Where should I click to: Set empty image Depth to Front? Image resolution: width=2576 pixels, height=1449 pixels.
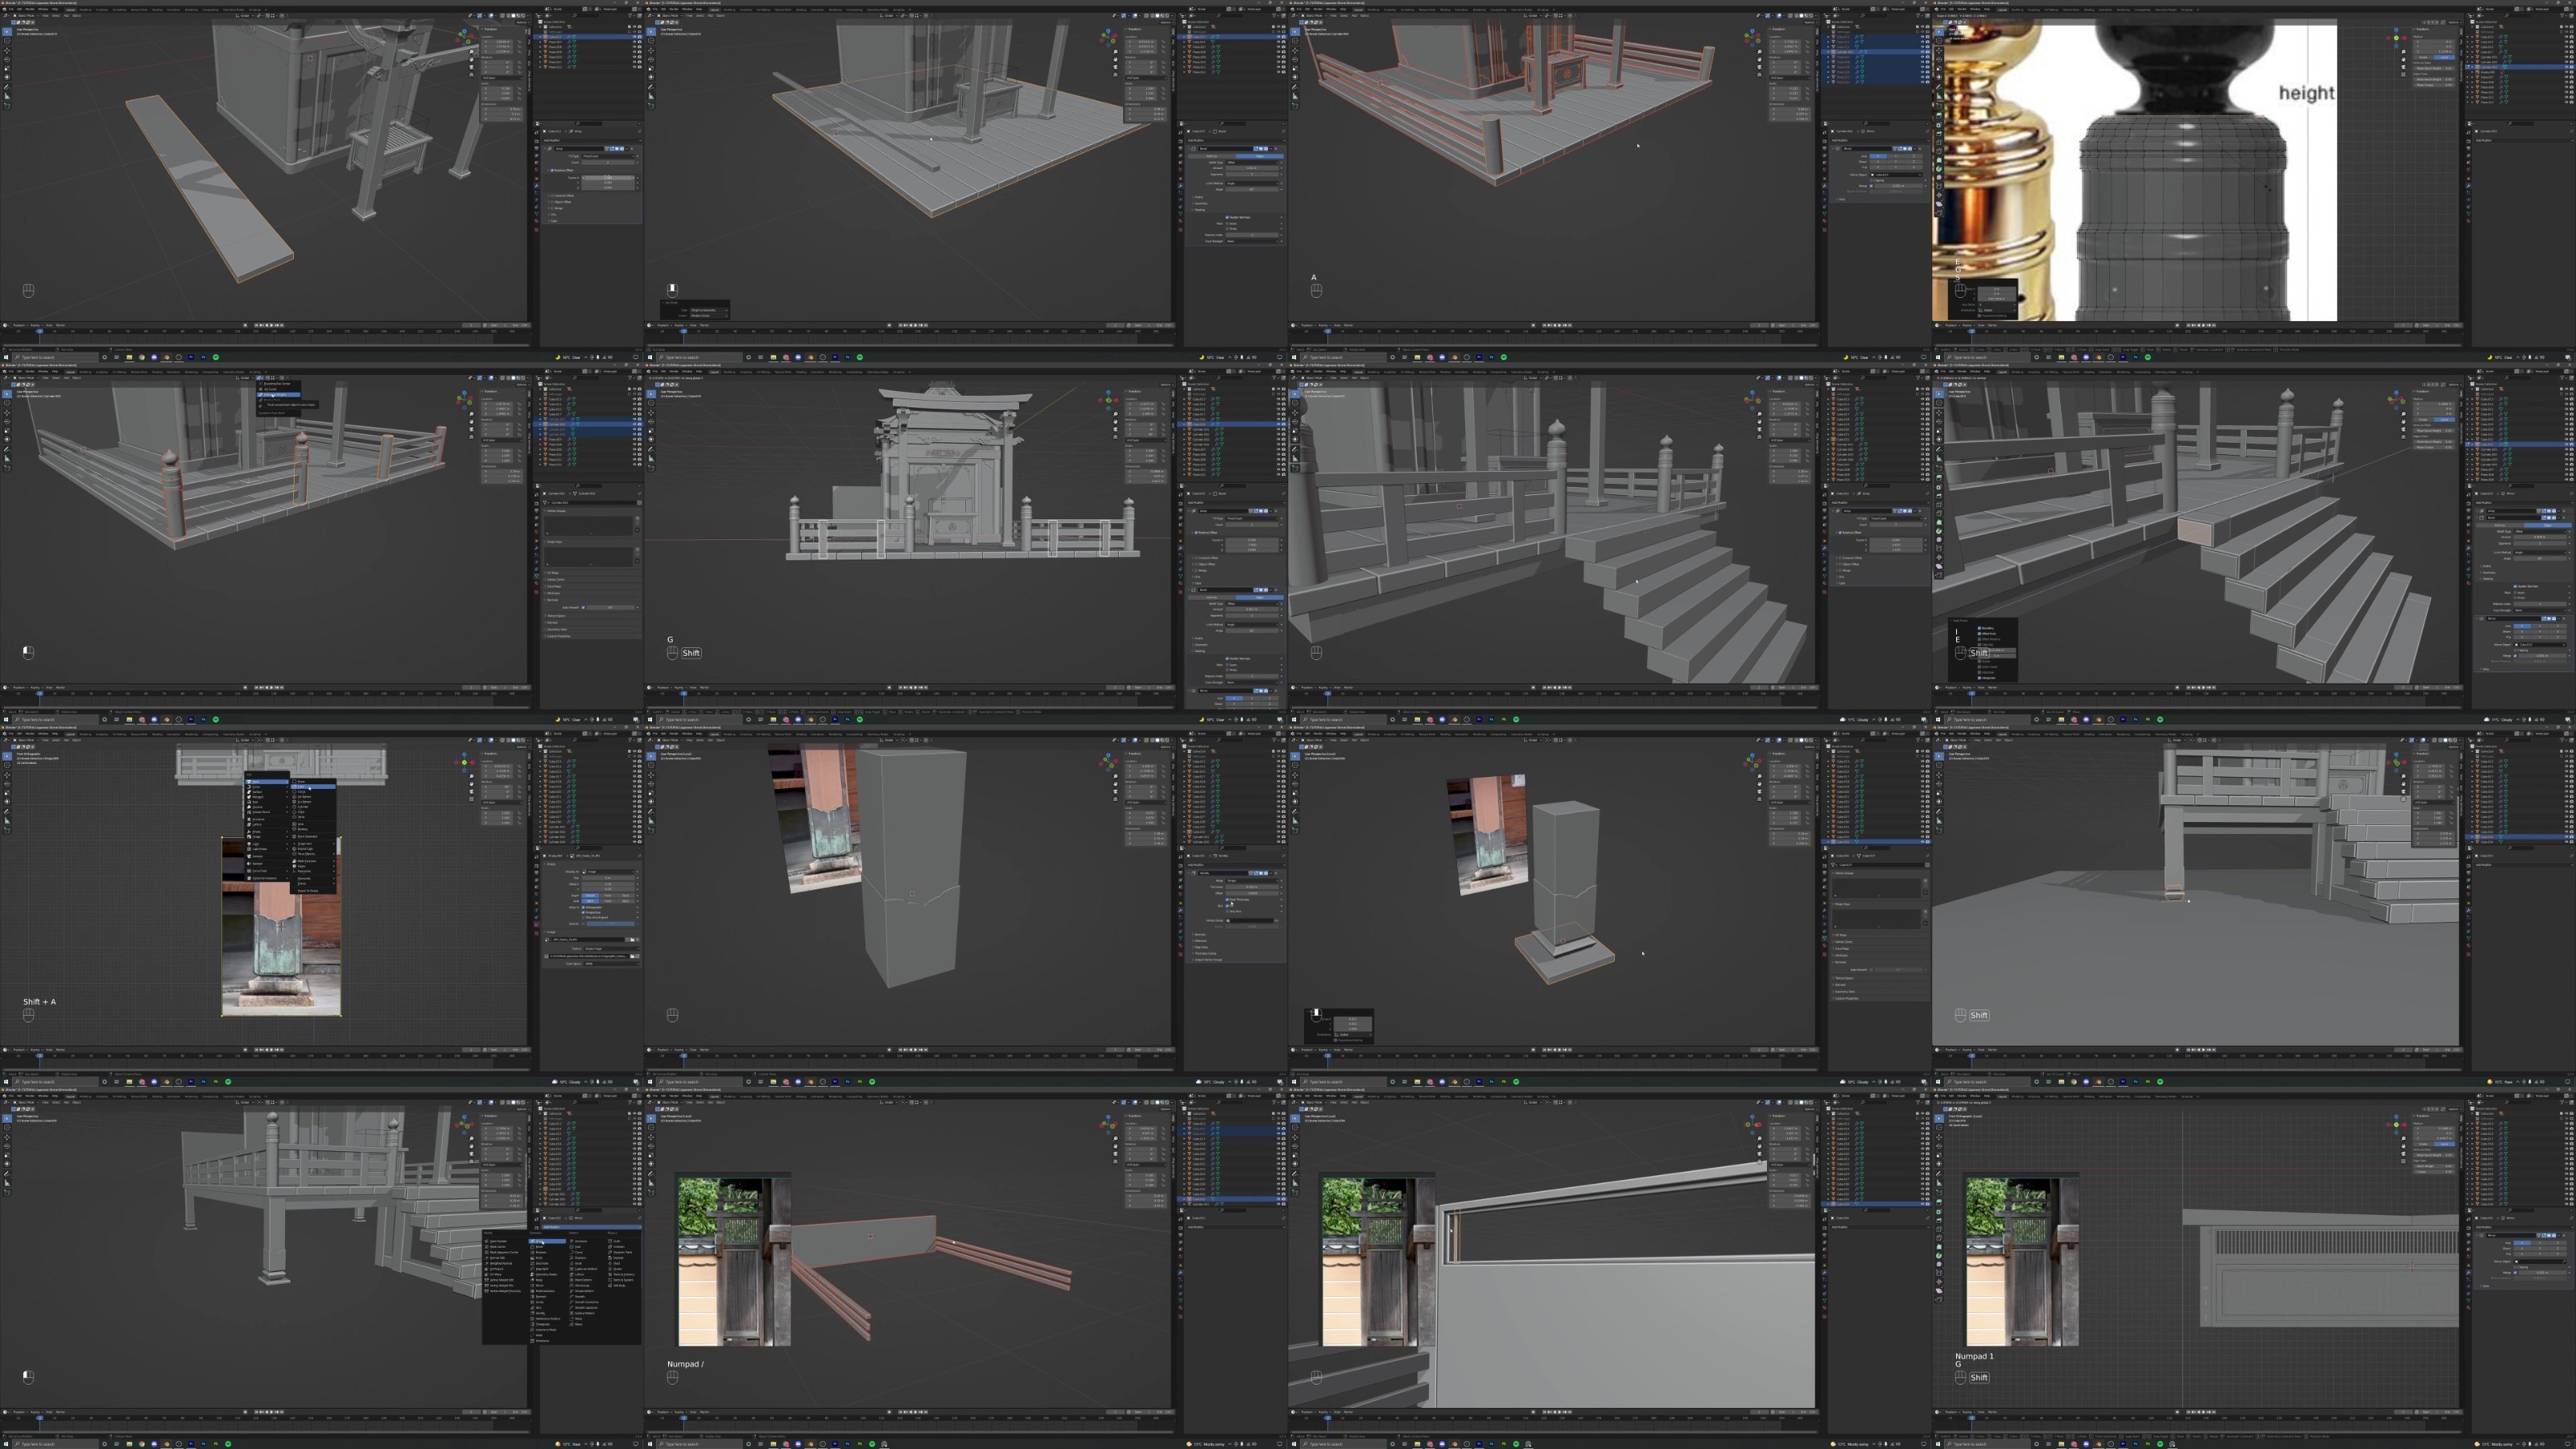609,896
